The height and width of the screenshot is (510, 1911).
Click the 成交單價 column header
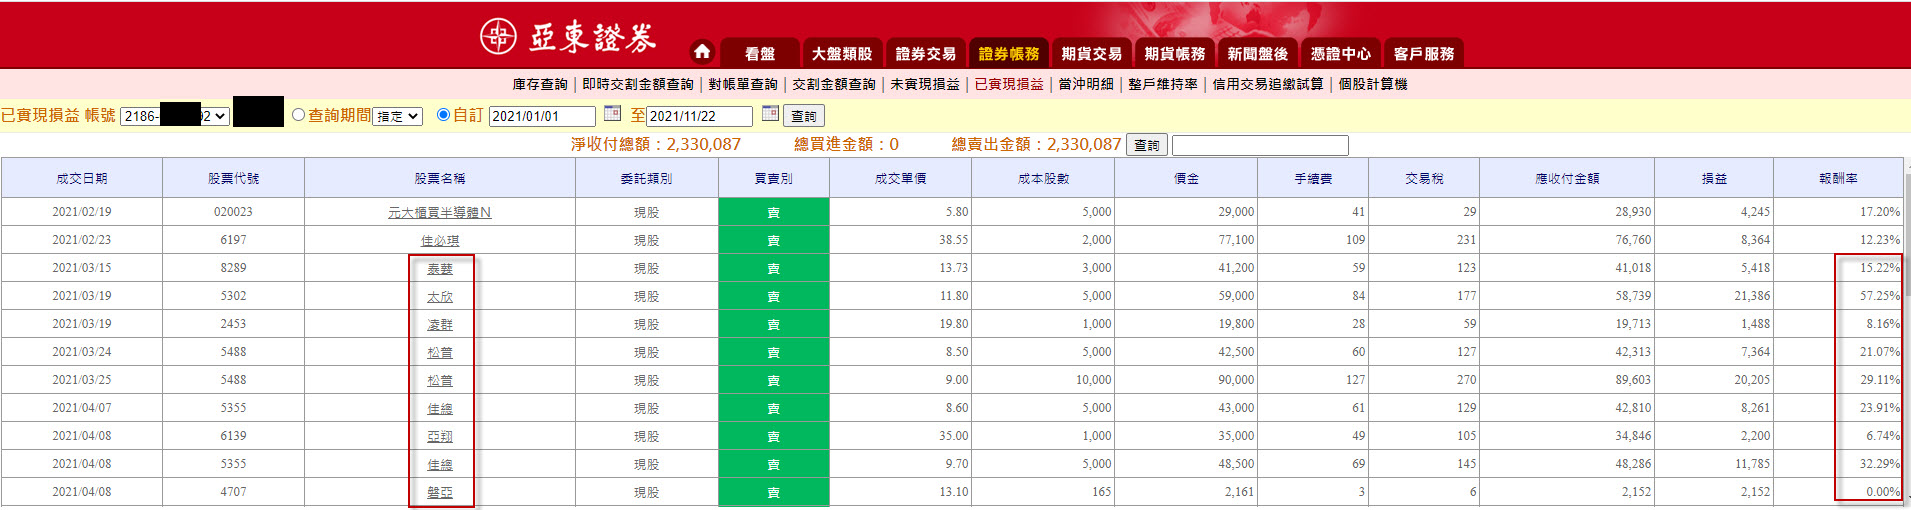click(x=900, y=178)
